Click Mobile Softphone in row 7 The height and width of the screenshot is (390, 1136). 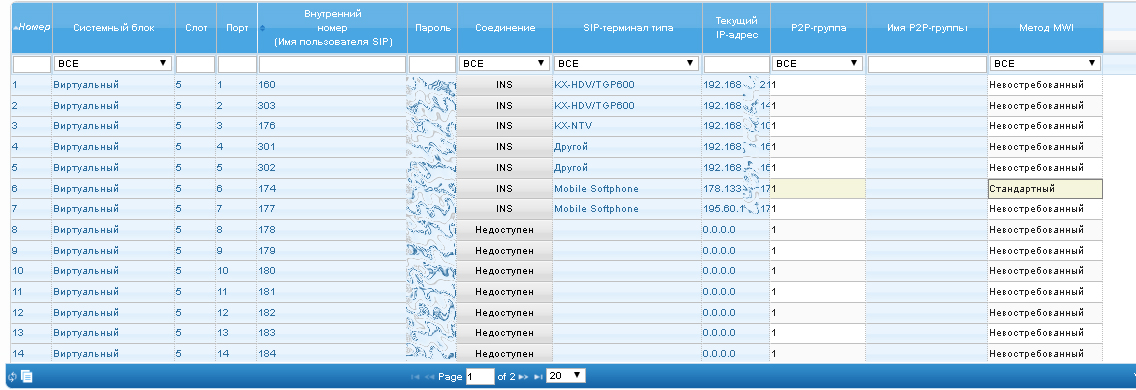point(596,209)
